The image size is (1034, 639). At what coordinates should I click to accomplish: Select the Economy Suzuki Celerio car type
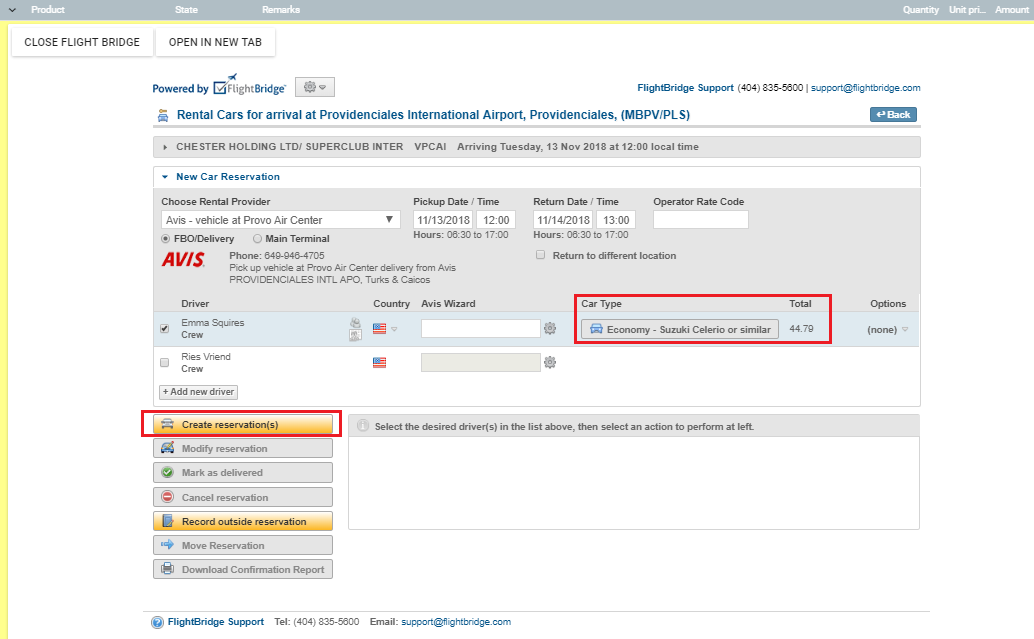point(680,329)
